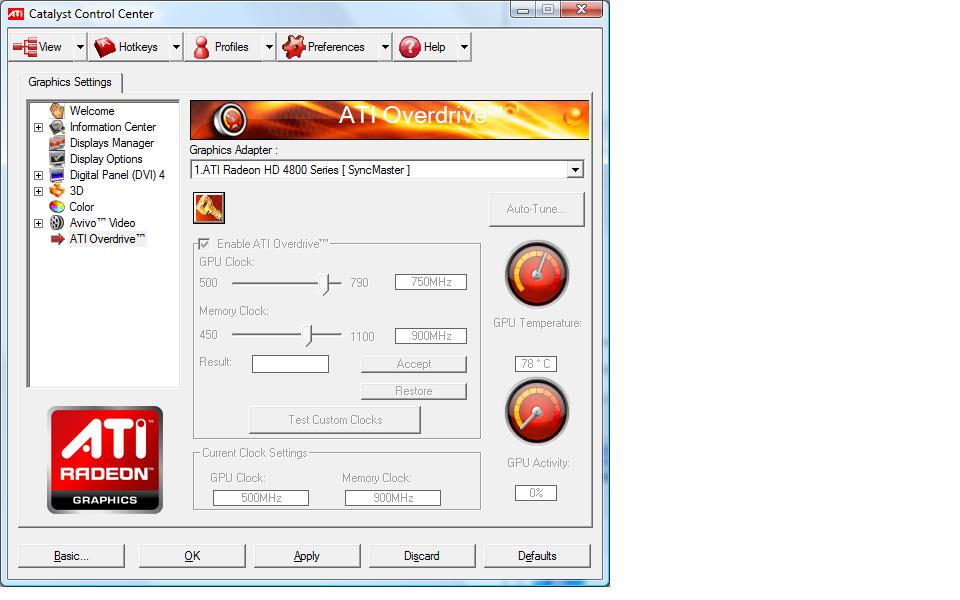This screenshot has height=600, width=960.
Task: Expand the Preferences dropdown arrow
Action: click(x=385, y=47)
